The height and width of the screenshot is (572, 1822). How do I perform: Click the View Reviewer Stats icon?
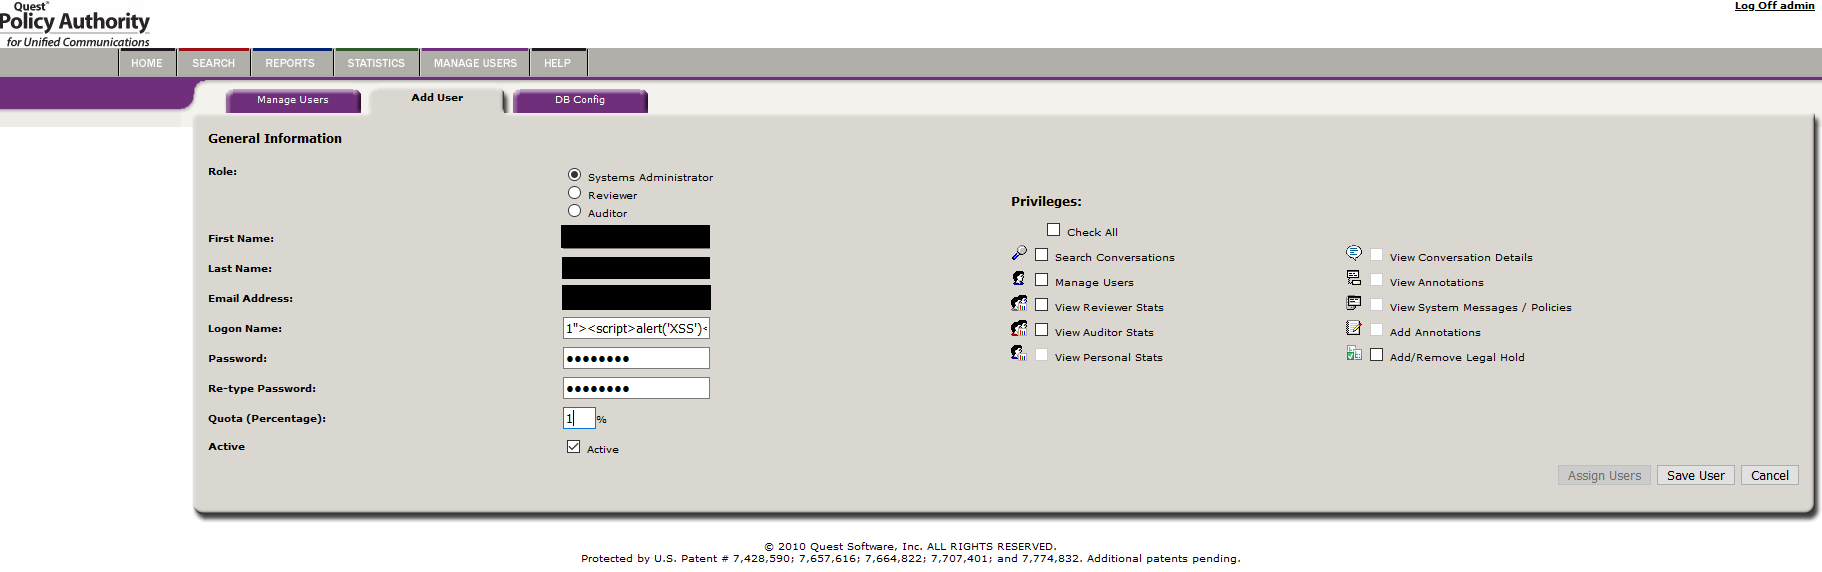point(1019,303)
